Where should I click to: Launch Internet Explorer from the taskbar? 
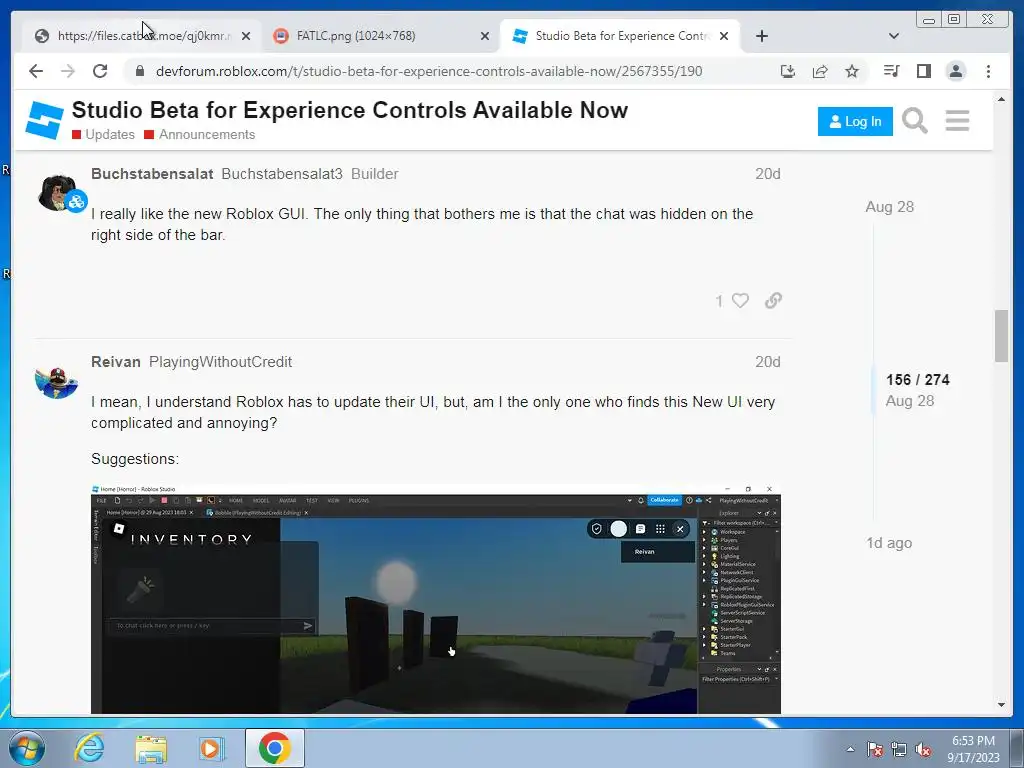(89, 748)
